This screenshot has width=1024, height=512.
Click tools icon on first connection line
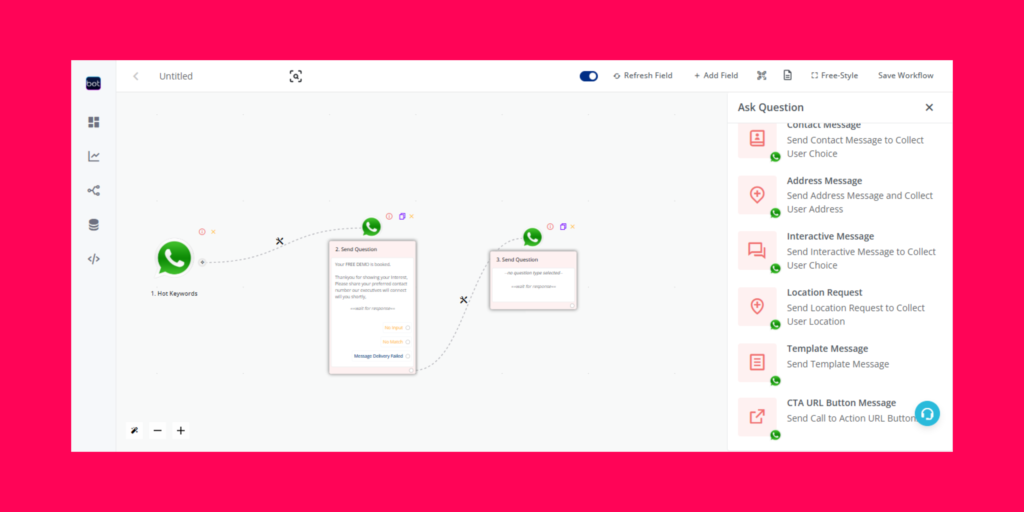(280, 241)
